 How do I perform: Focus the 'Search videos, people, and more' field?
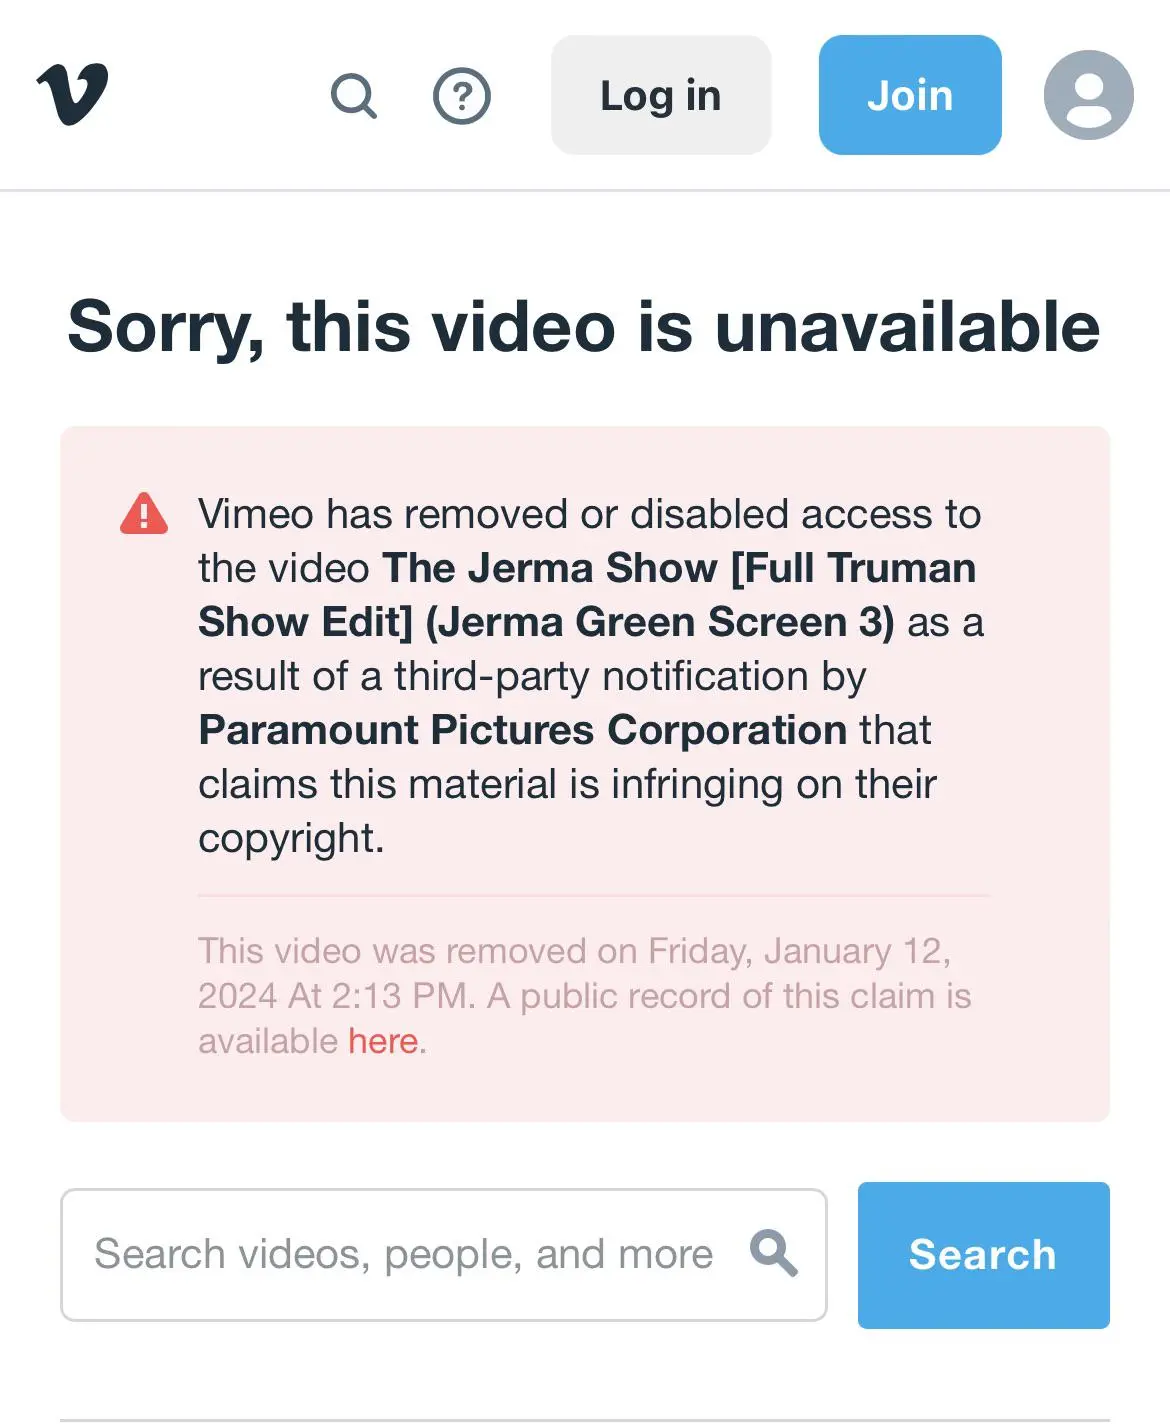tap(444, 1255)
